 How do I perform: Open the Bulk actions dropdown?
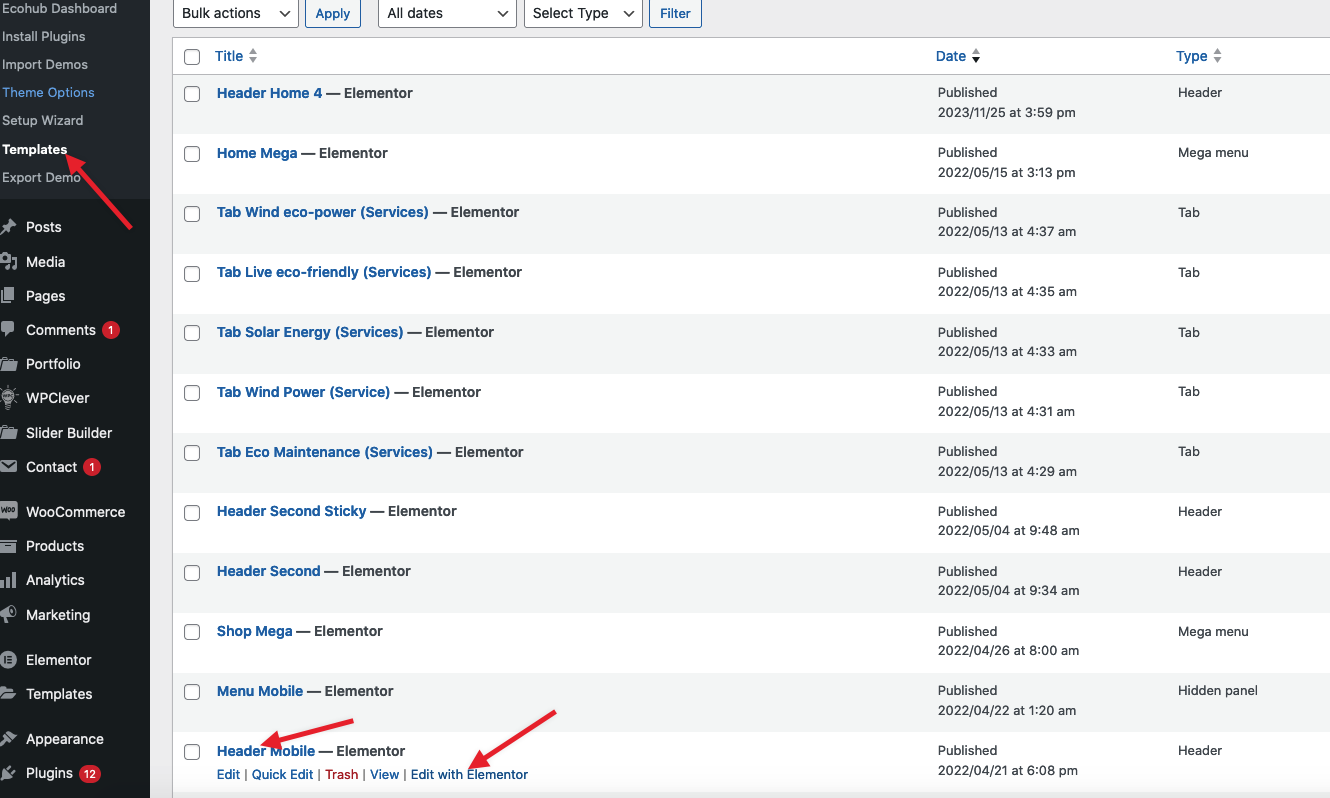click(235, 13)
